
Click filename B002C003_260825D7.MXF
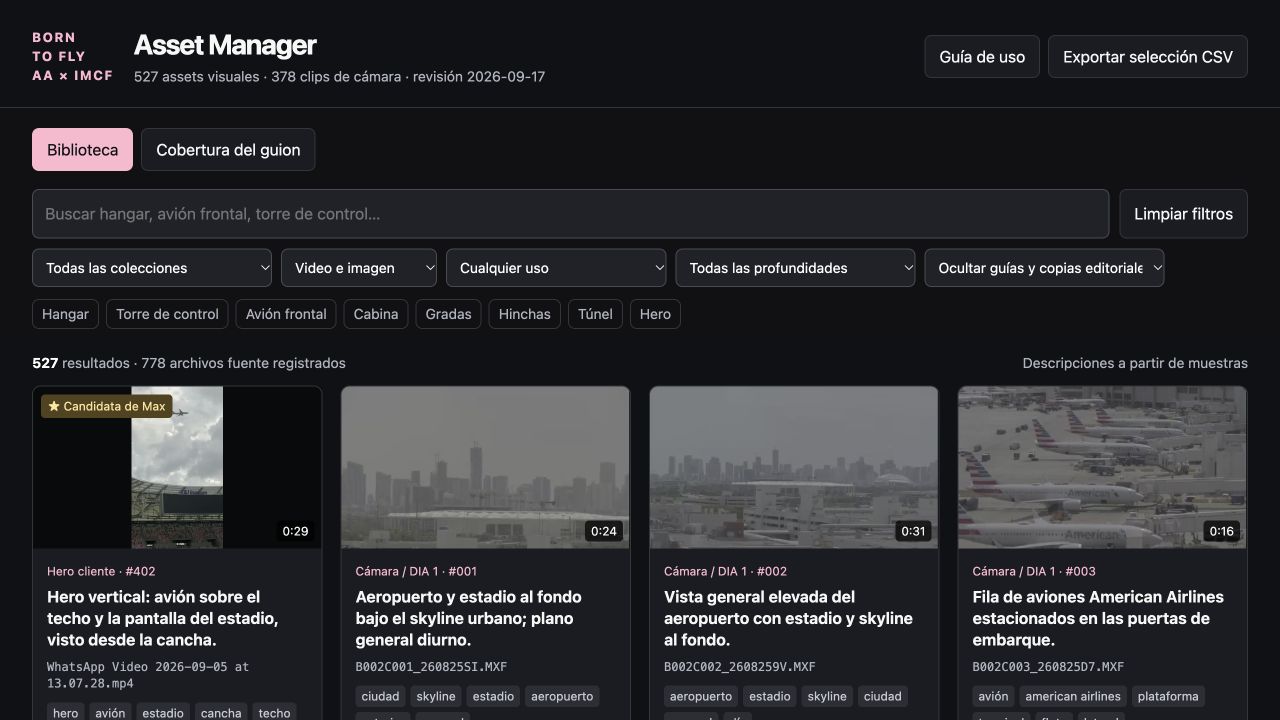(1048, 667)
